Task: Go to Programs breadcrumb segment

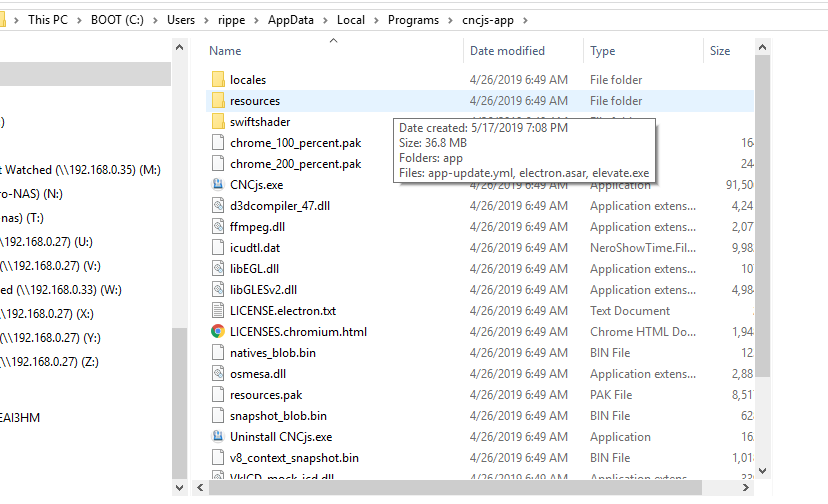Action: coord(413,20)
